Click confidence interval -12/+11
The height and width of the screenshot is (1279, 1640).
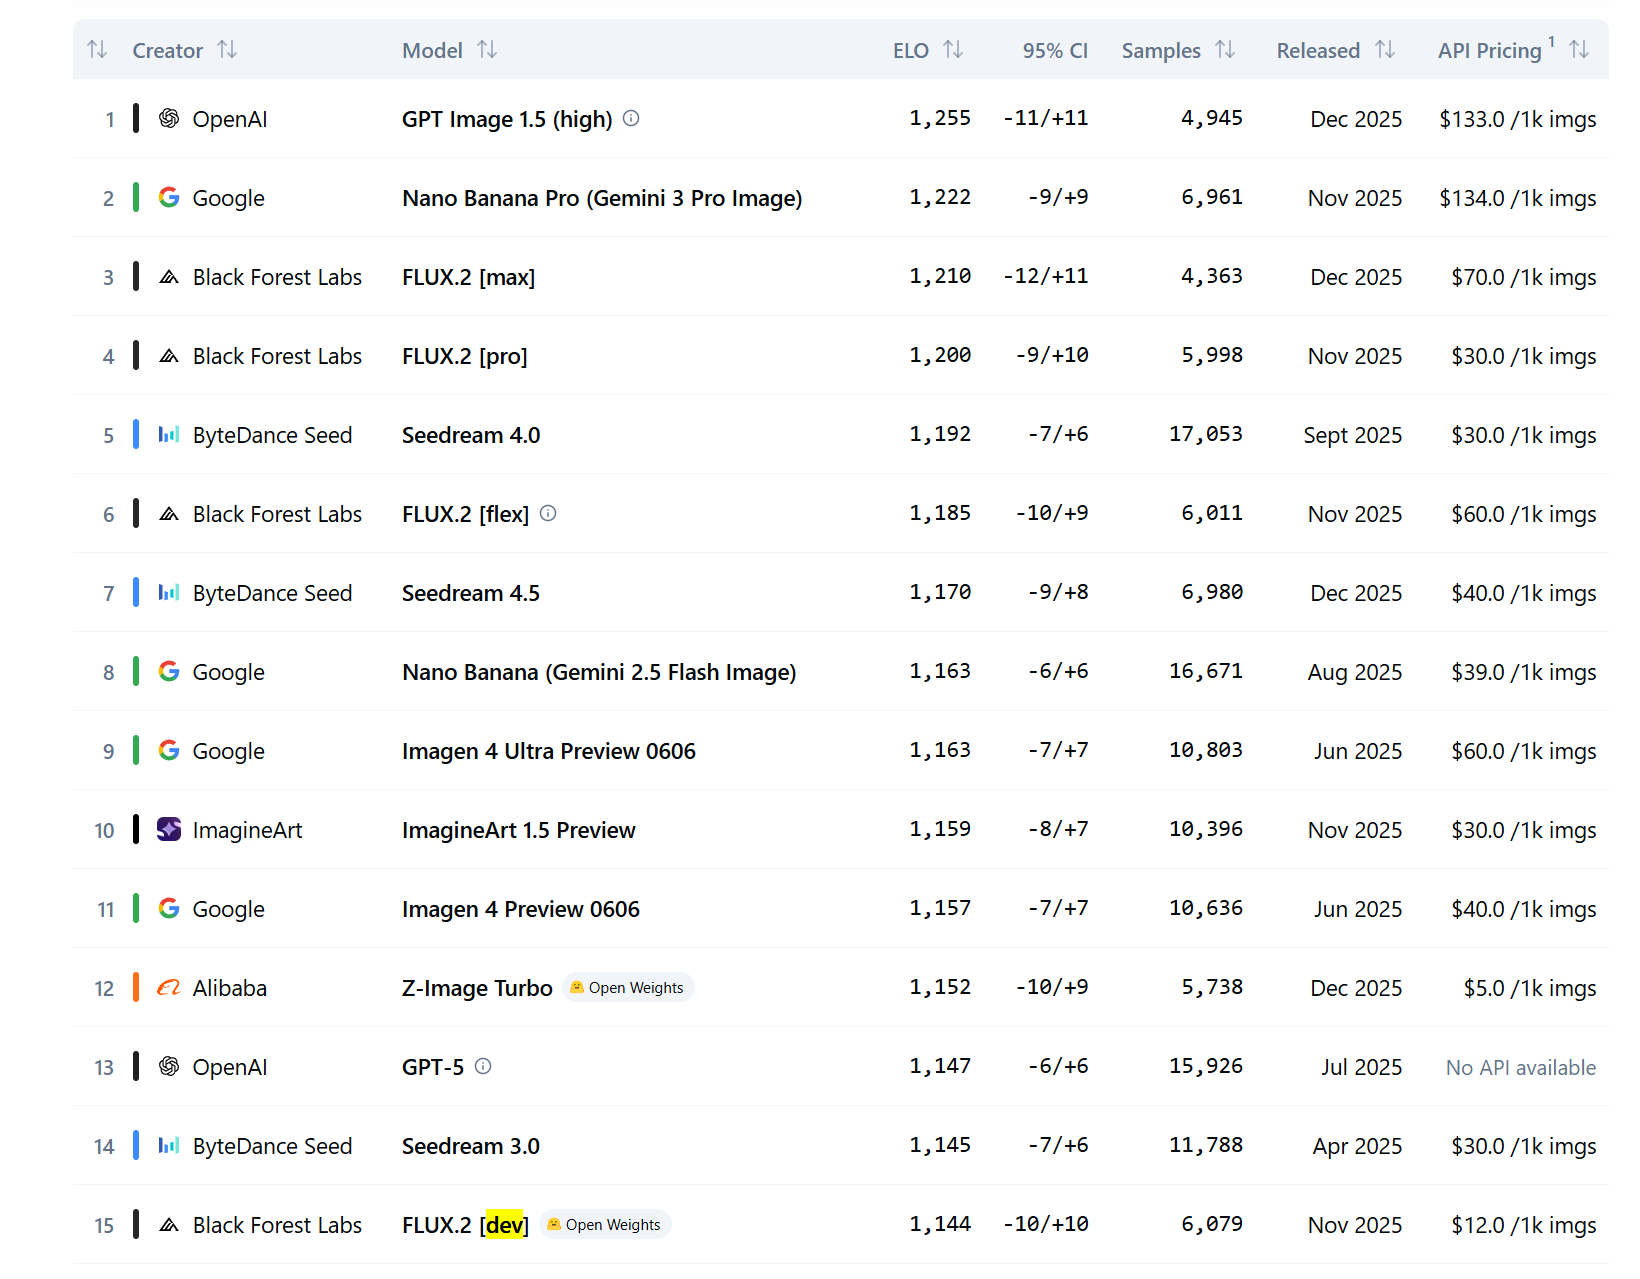click(1046, 276)
